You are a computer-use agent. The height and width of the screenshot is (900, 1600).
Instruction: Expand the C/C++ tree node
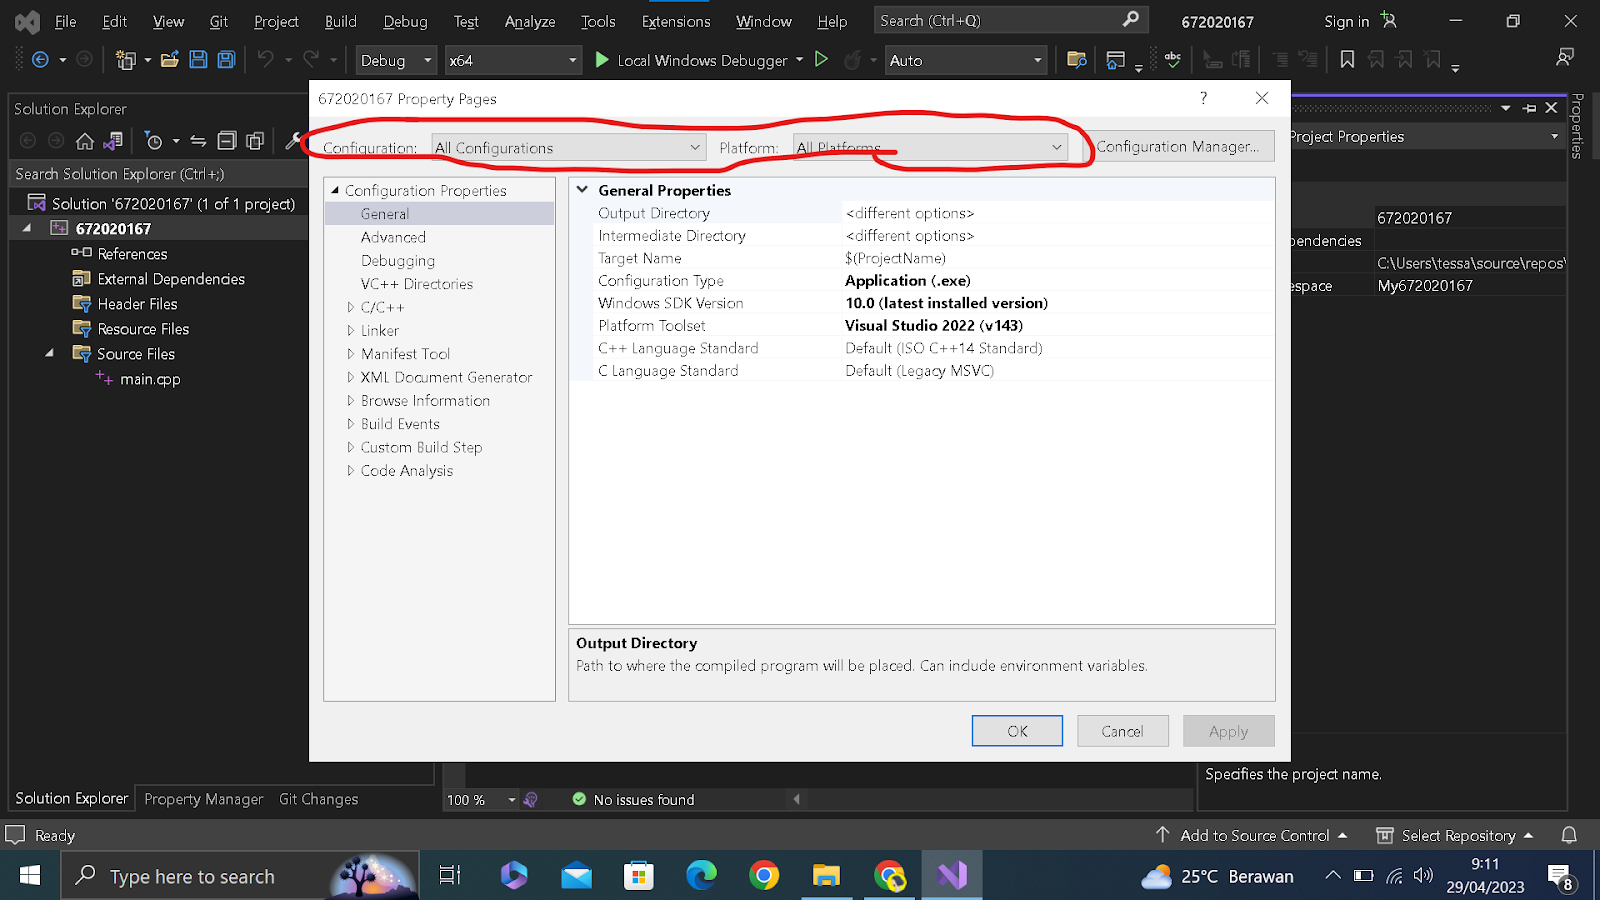[x=350, y=307]
